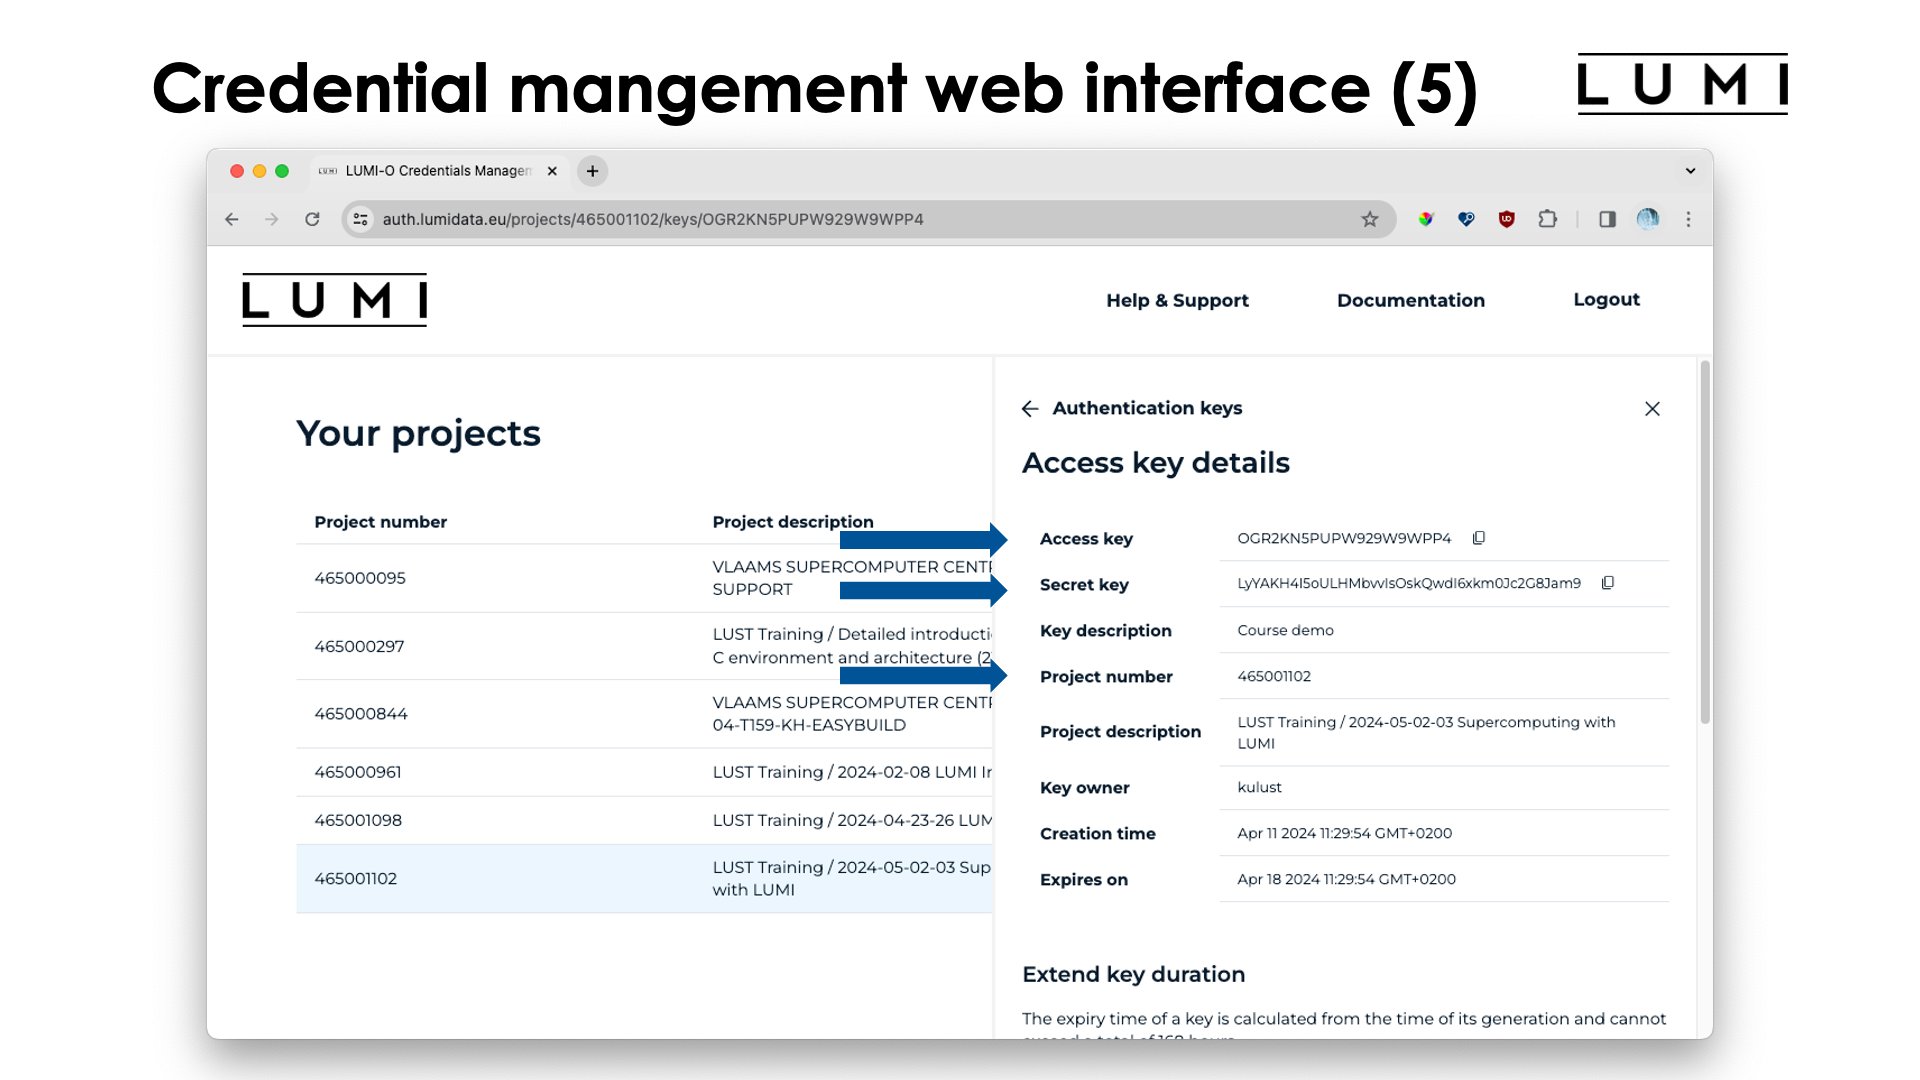Select the LUMI-O Credentials Manager tab
1920x1080 pixels.
click(x=438, y=171)
